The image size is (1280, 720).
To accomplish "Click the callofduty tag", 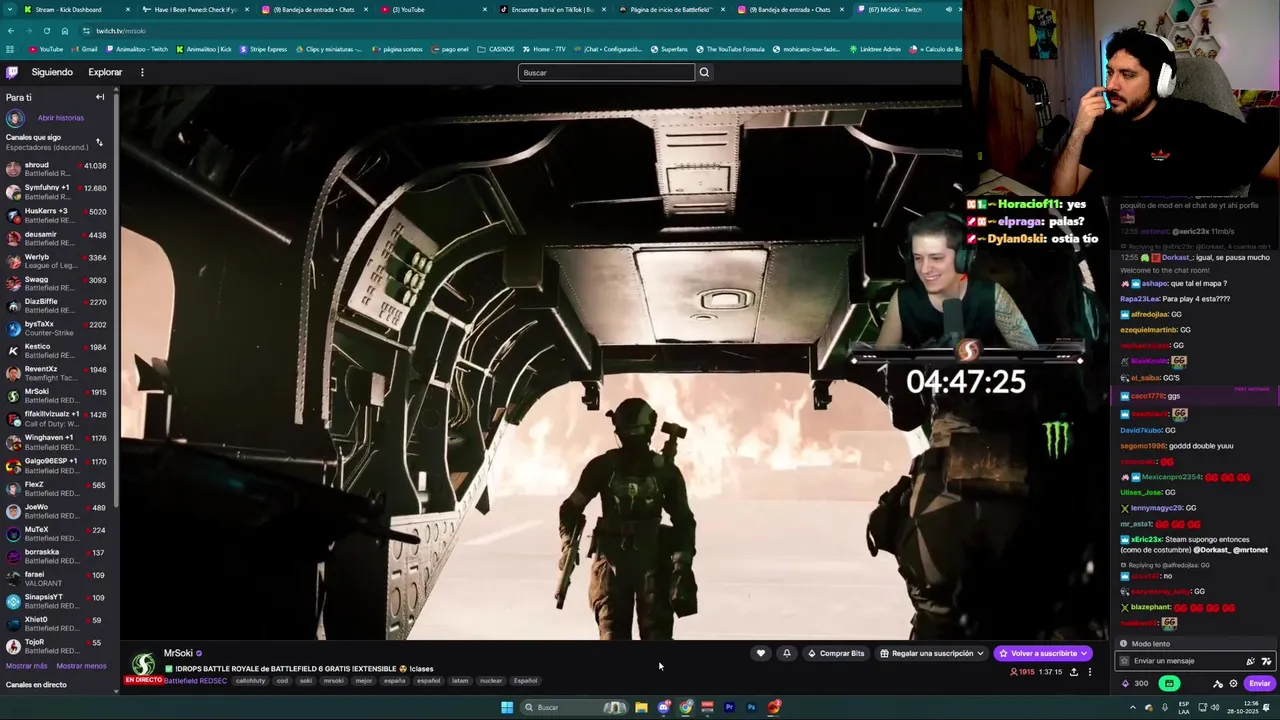I will click(x=248, y=681).
